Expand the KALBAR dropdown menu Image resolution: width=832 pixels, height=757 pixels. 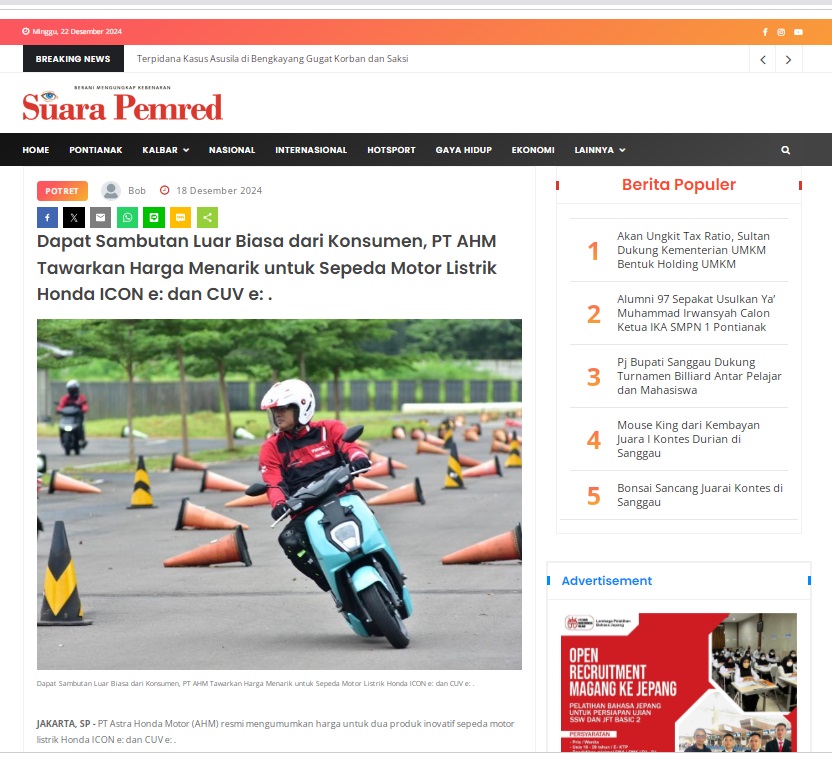[165, 150]
